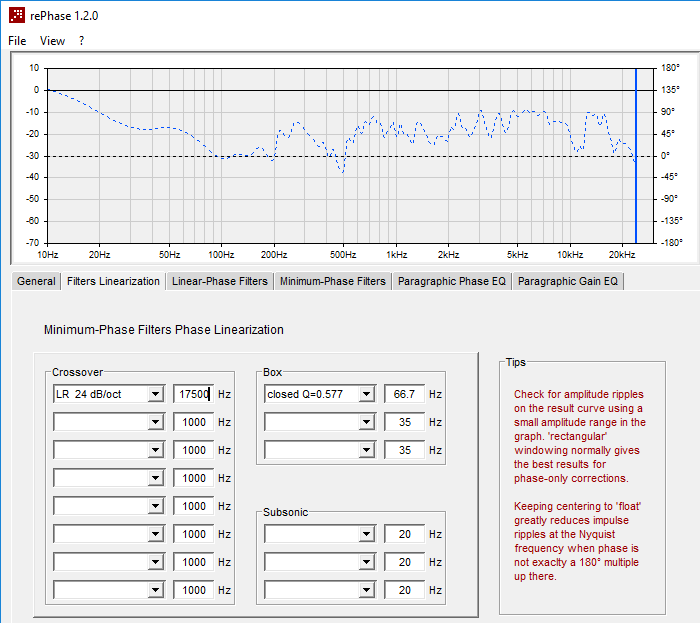
Task: Click the first Subsonic 20 Hz field
Action: point(404,534)
